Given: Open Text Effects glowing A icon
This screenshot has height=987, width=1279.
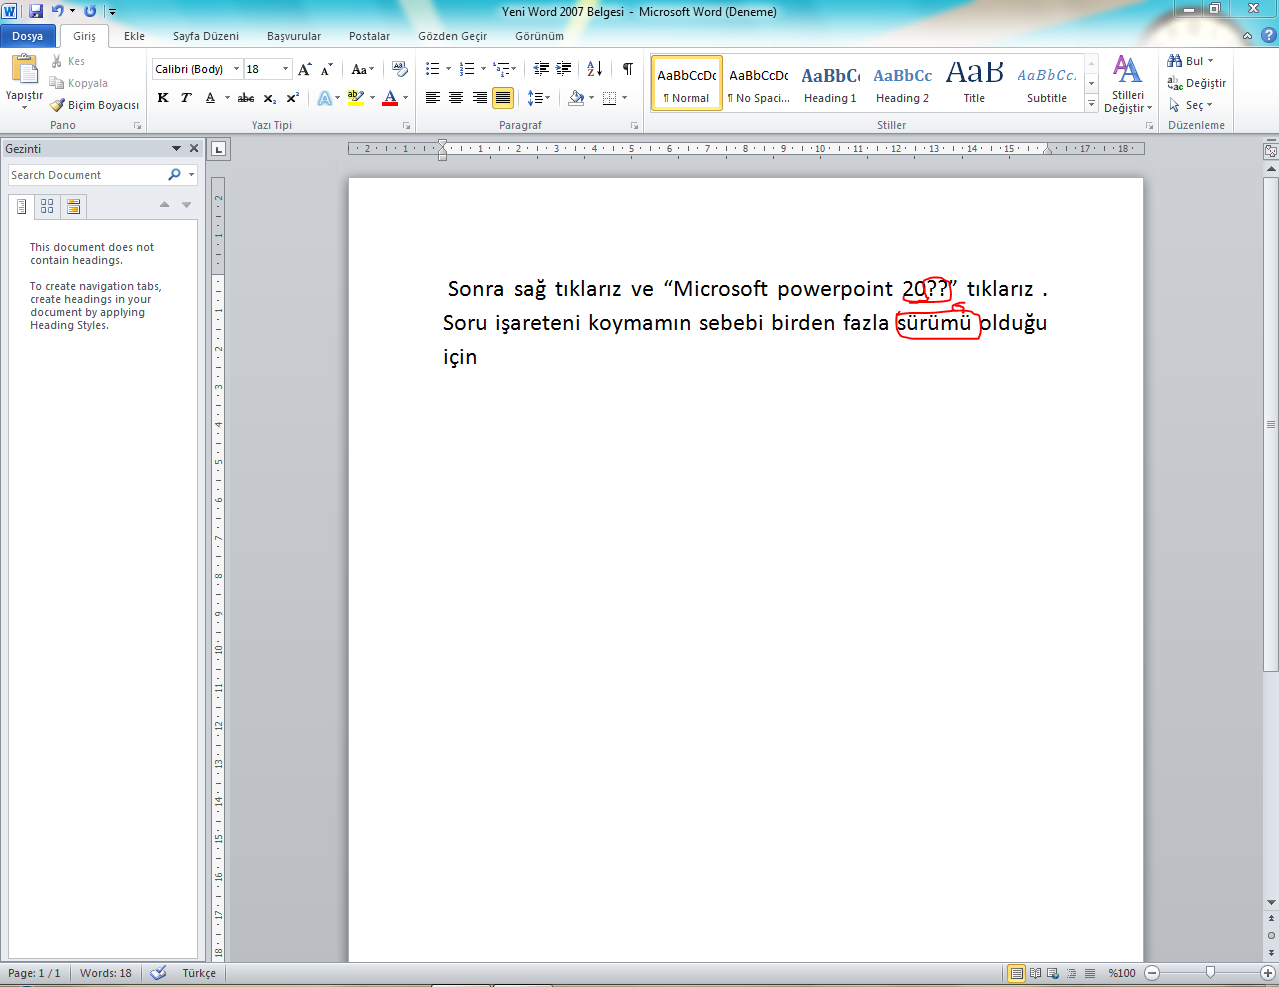Looking at the screenshot, I should pos(324,98).
